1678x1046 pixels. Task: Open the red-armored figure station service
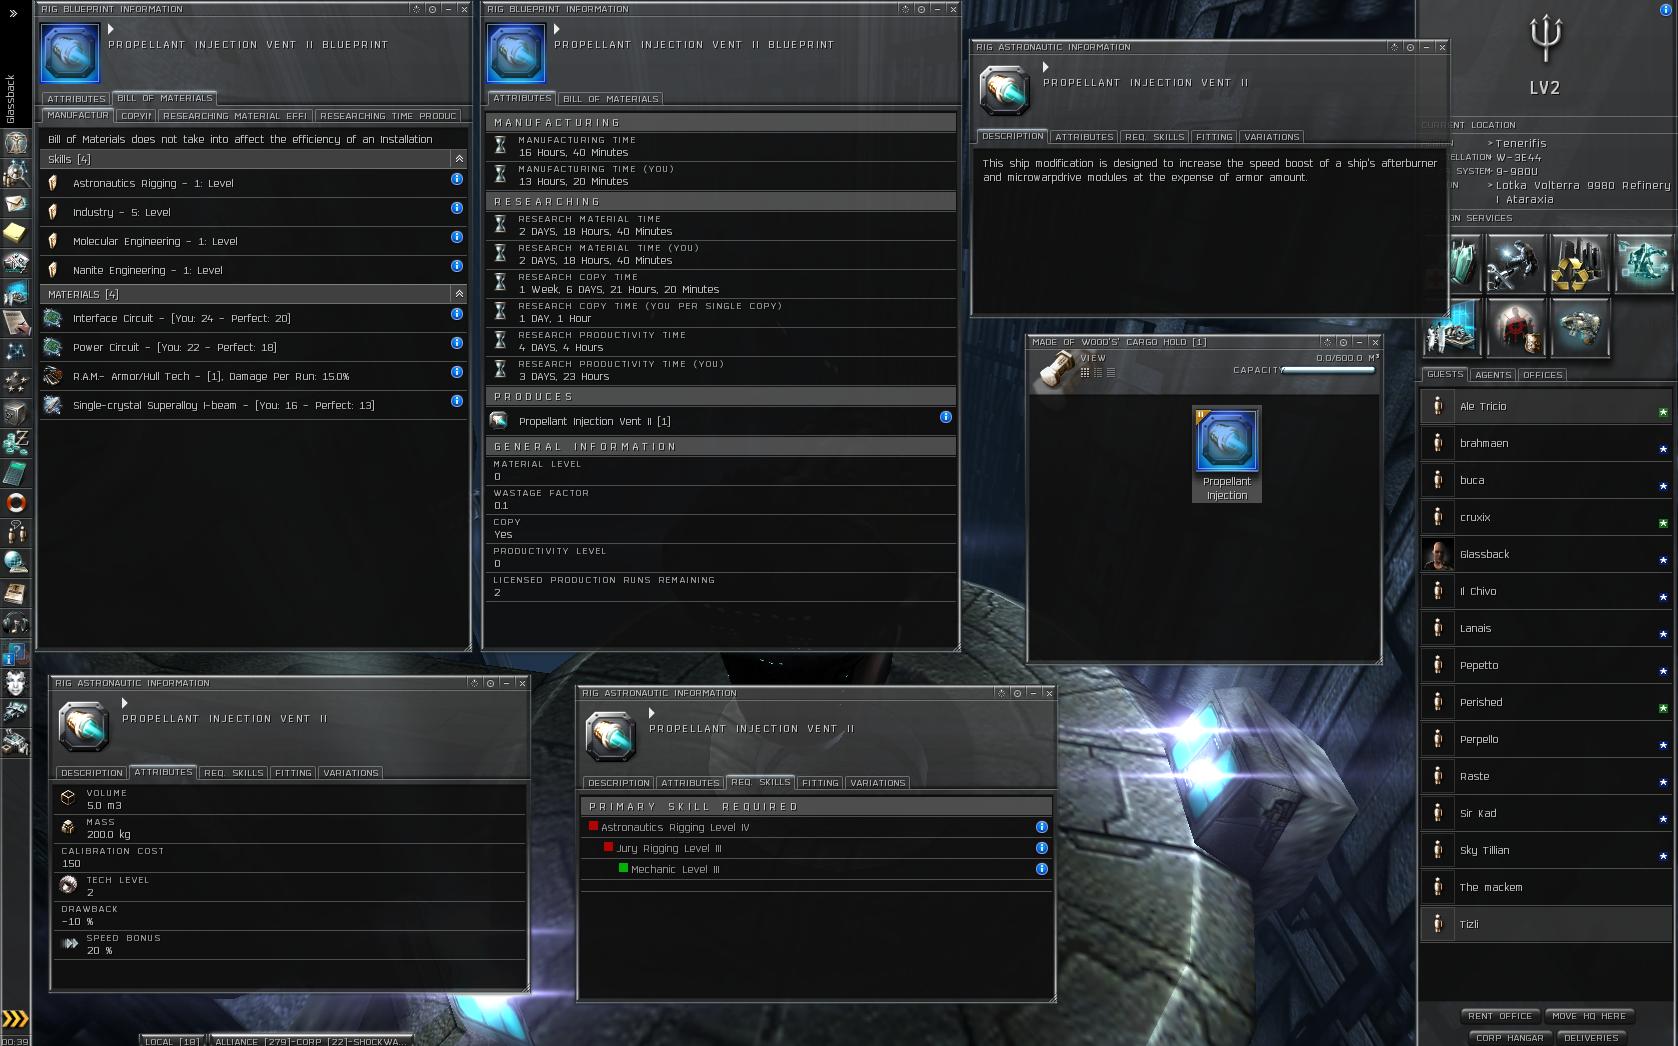tap(1516, 327)
